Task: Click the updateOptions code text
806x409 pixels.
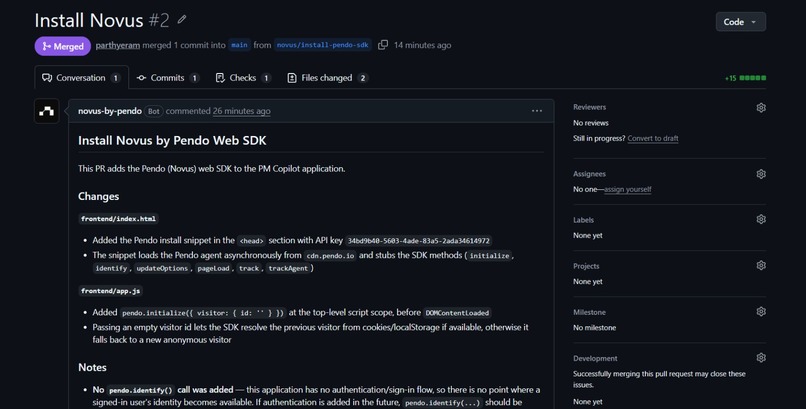Action: [162, 268]
